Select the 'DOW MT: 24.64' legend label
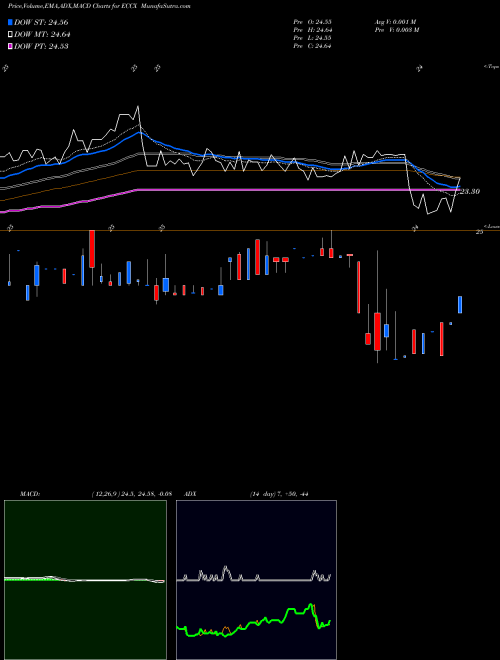 click(x=42, y=35)
